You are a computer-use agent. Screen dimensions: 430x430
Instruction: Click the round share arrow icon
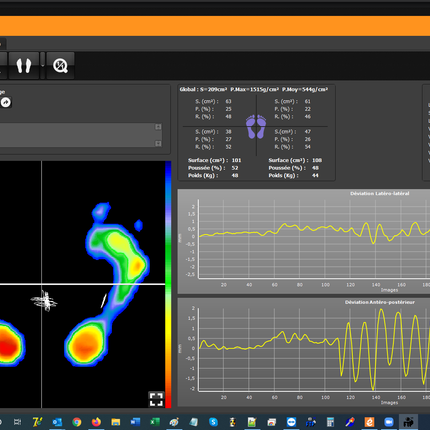[x=6, y=102]
